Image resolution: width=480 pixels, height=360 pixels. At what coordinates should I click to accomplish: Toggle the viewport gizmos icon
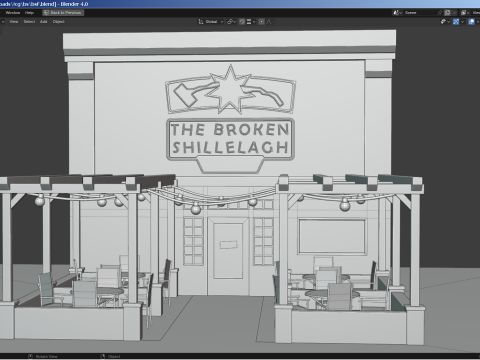(x=456, y=22)
